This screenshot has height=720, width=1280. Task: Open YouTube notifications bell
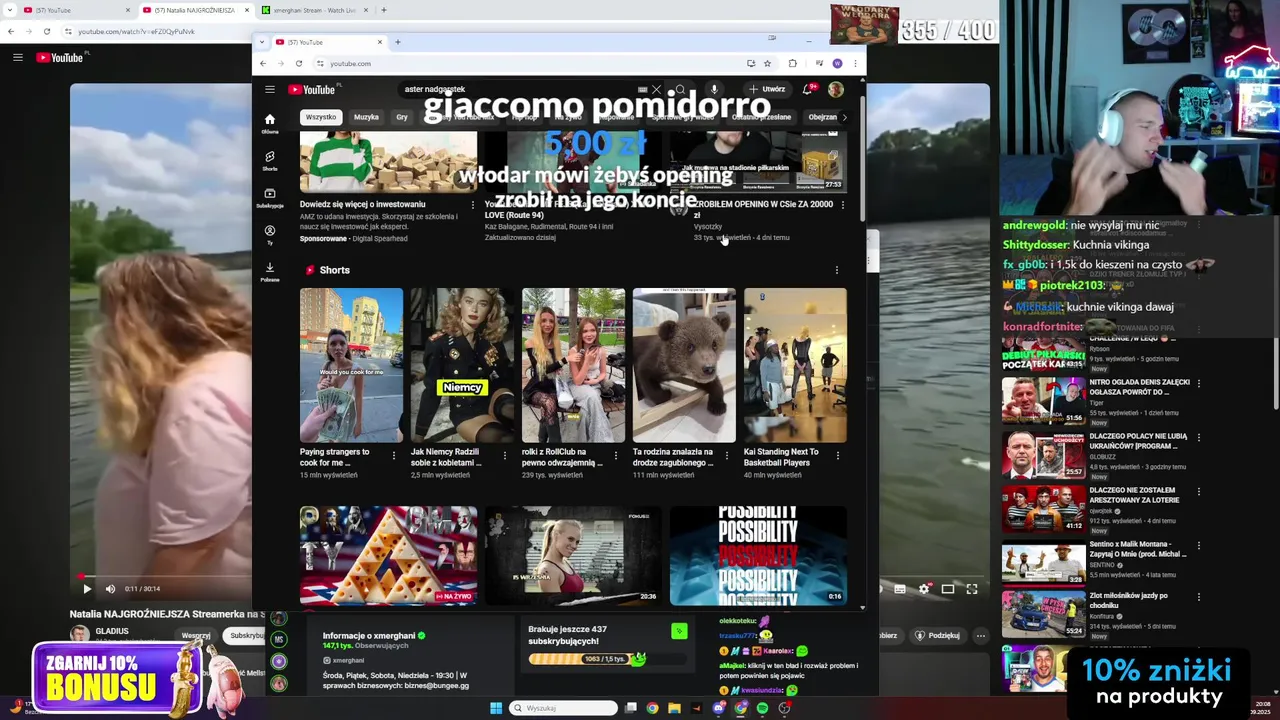tap(808, 90)
